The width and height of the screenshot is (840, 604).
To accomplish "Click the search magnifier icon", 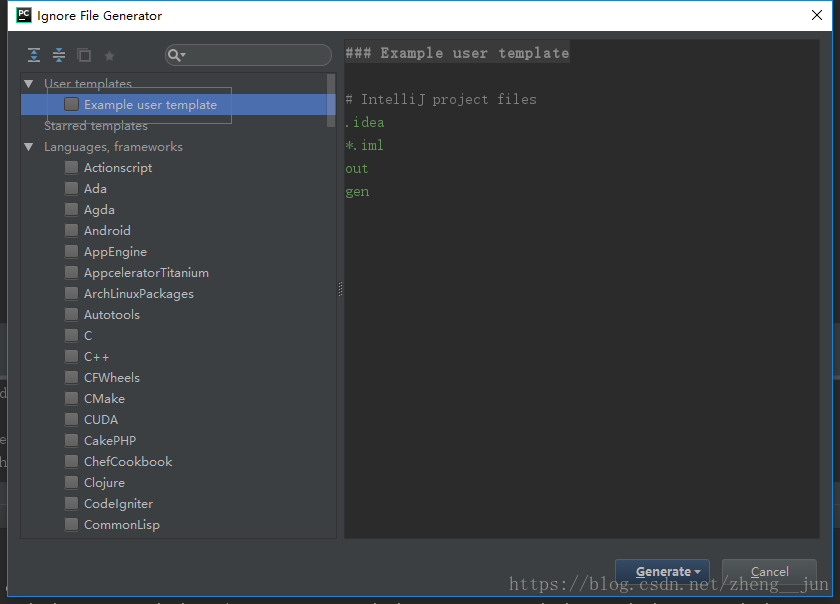I will click(174, 55).
